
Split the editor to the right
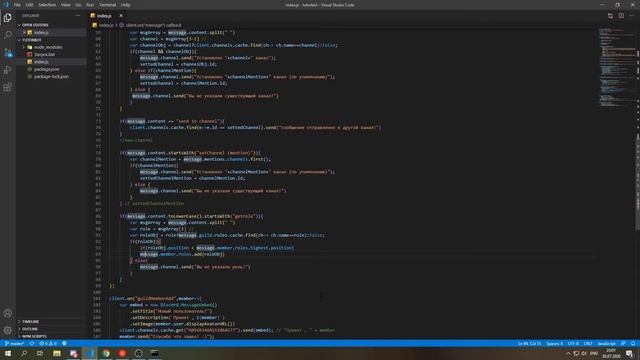(621, 16)
